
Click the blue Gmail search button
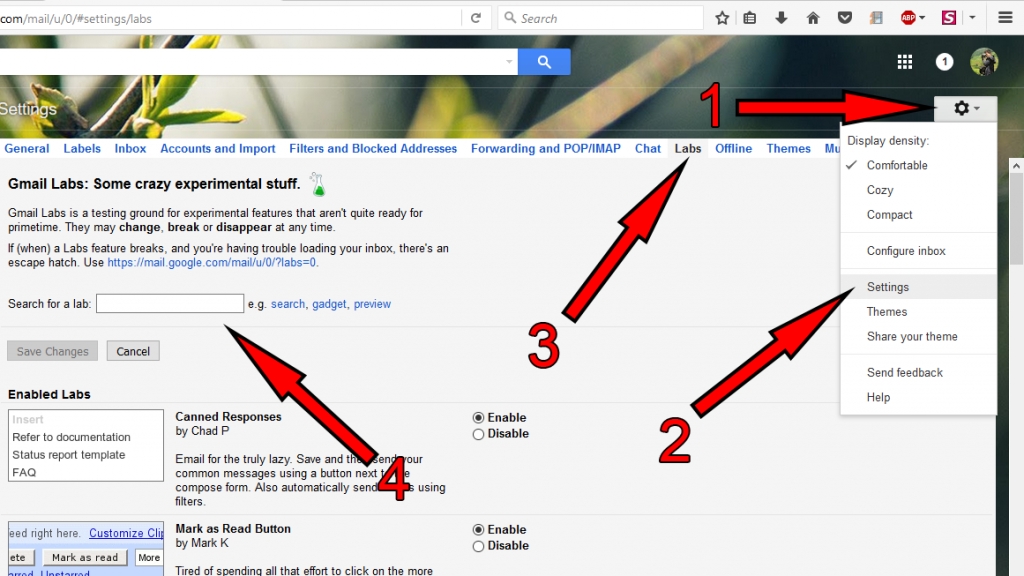[x=544, y=62]
